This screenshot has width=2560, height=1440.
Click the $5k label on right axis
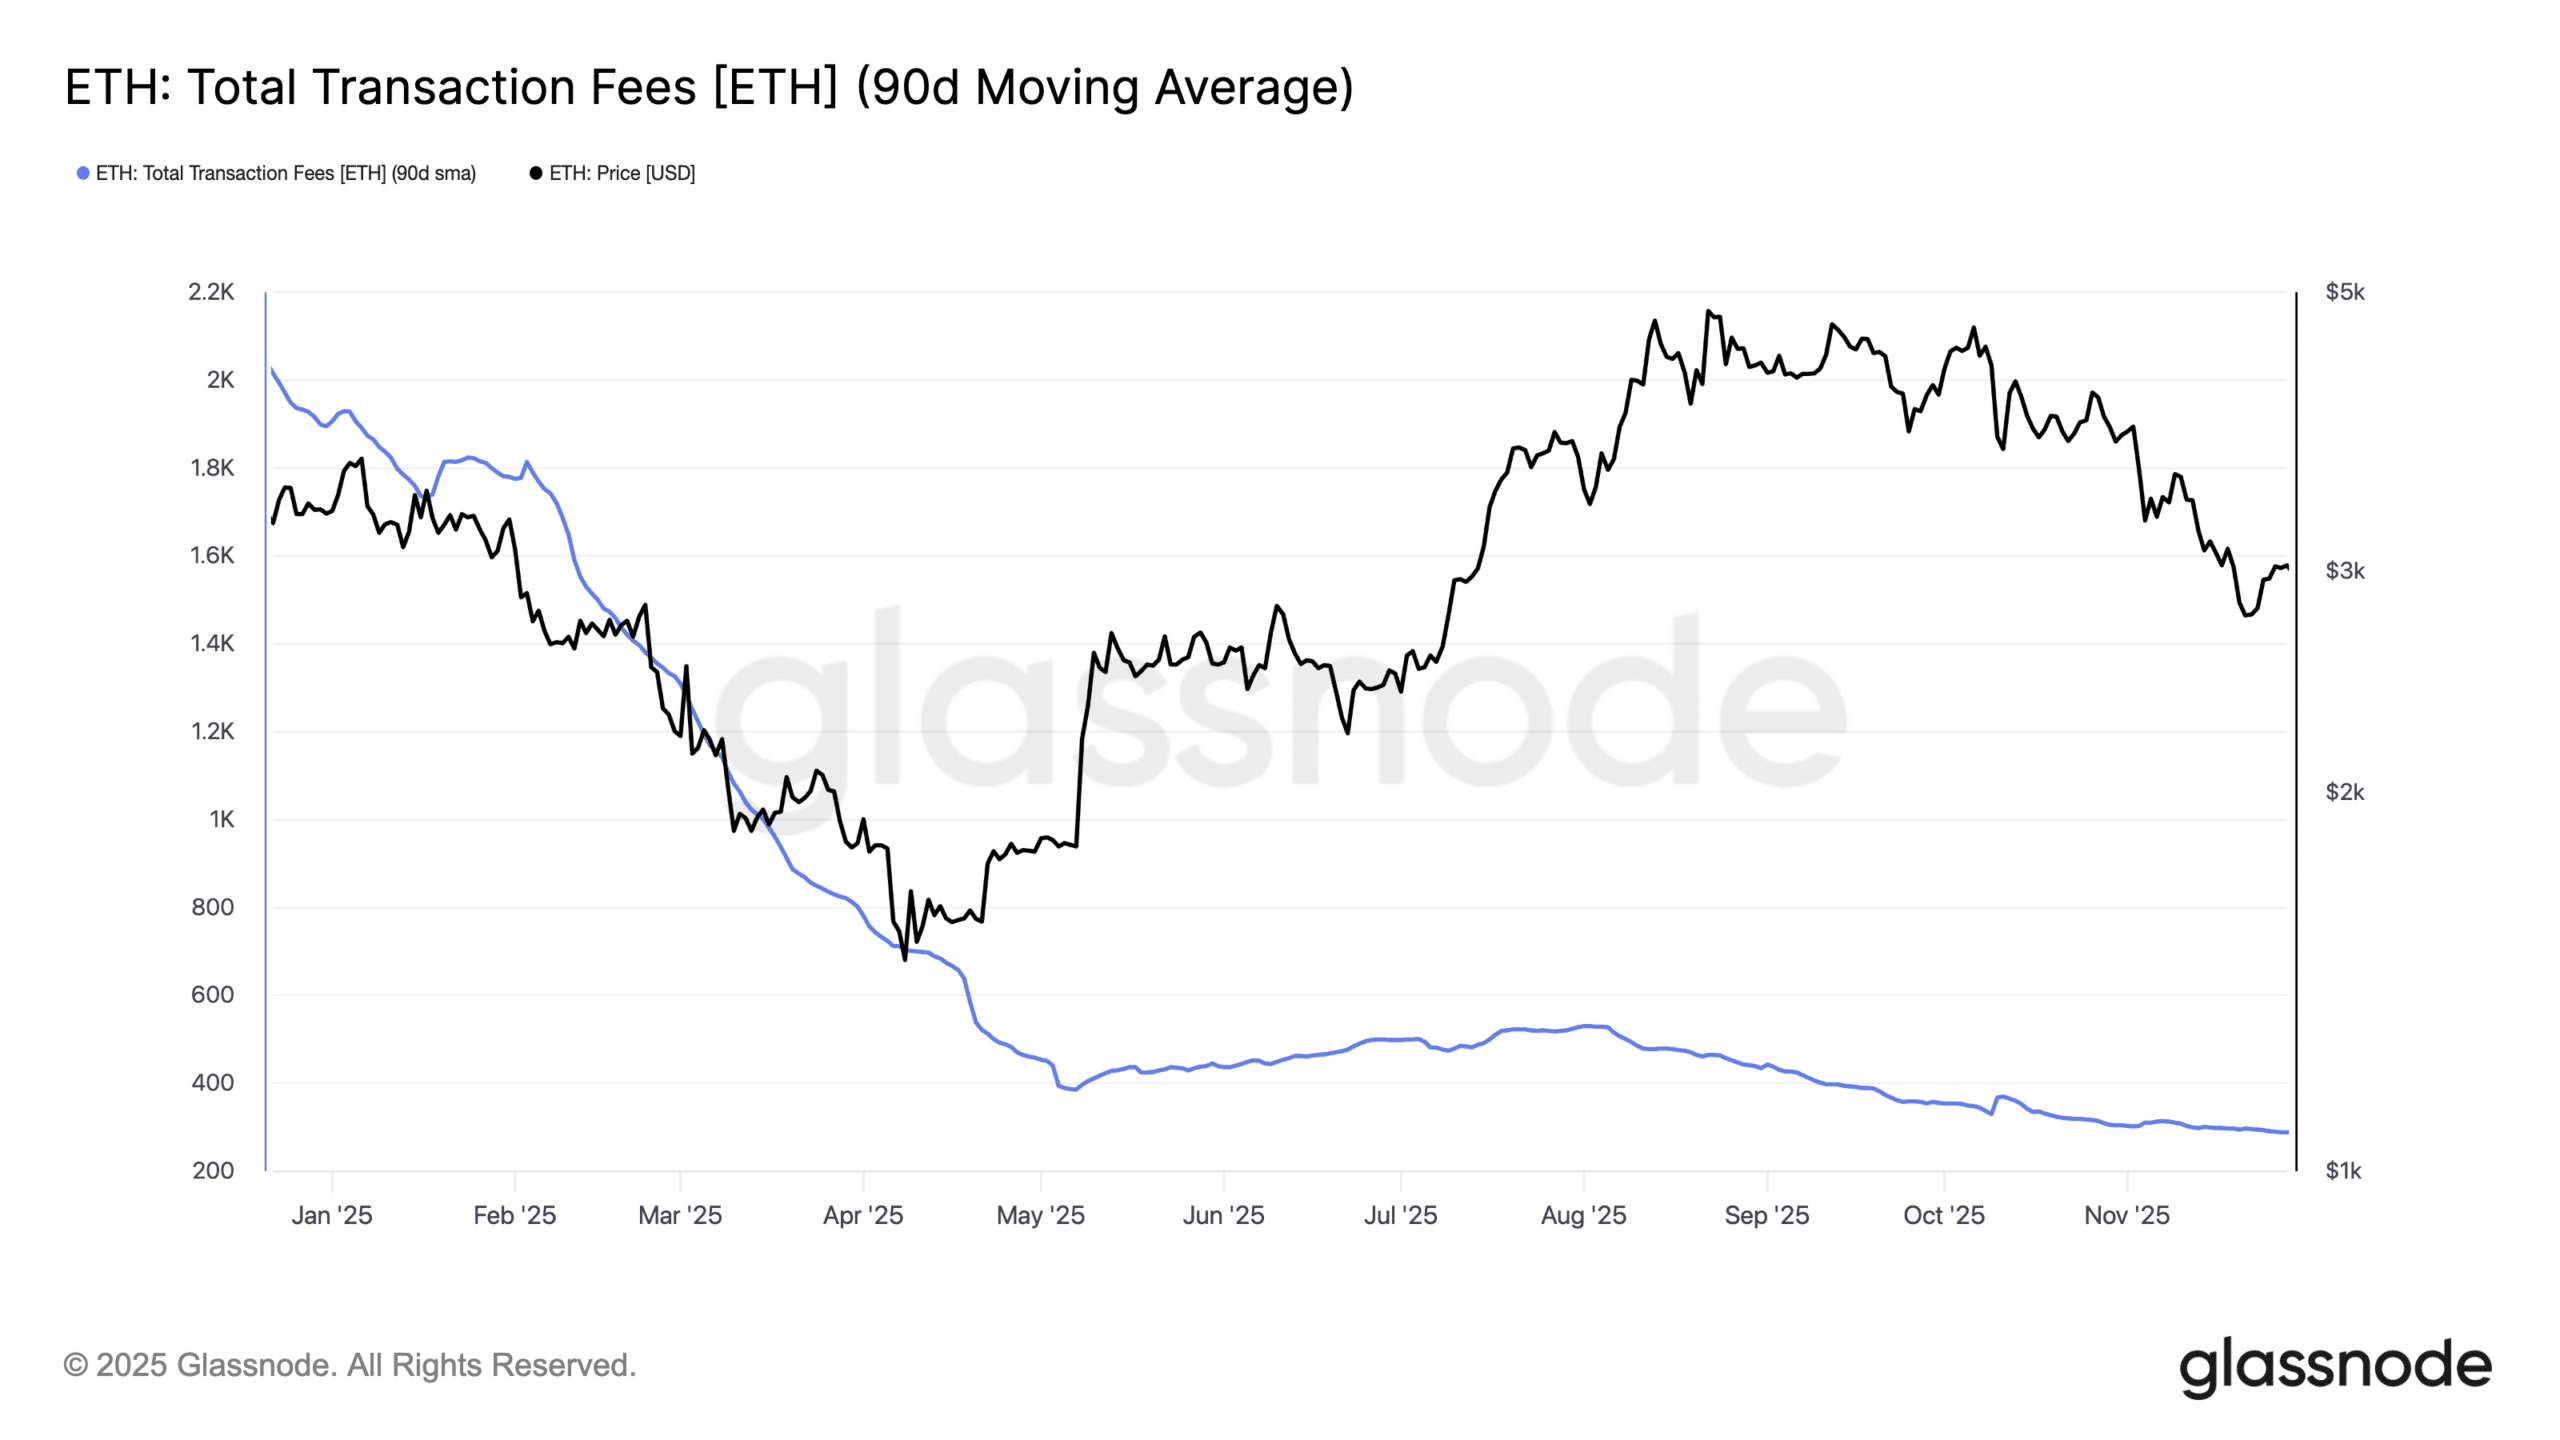(x=2344, y=292)
